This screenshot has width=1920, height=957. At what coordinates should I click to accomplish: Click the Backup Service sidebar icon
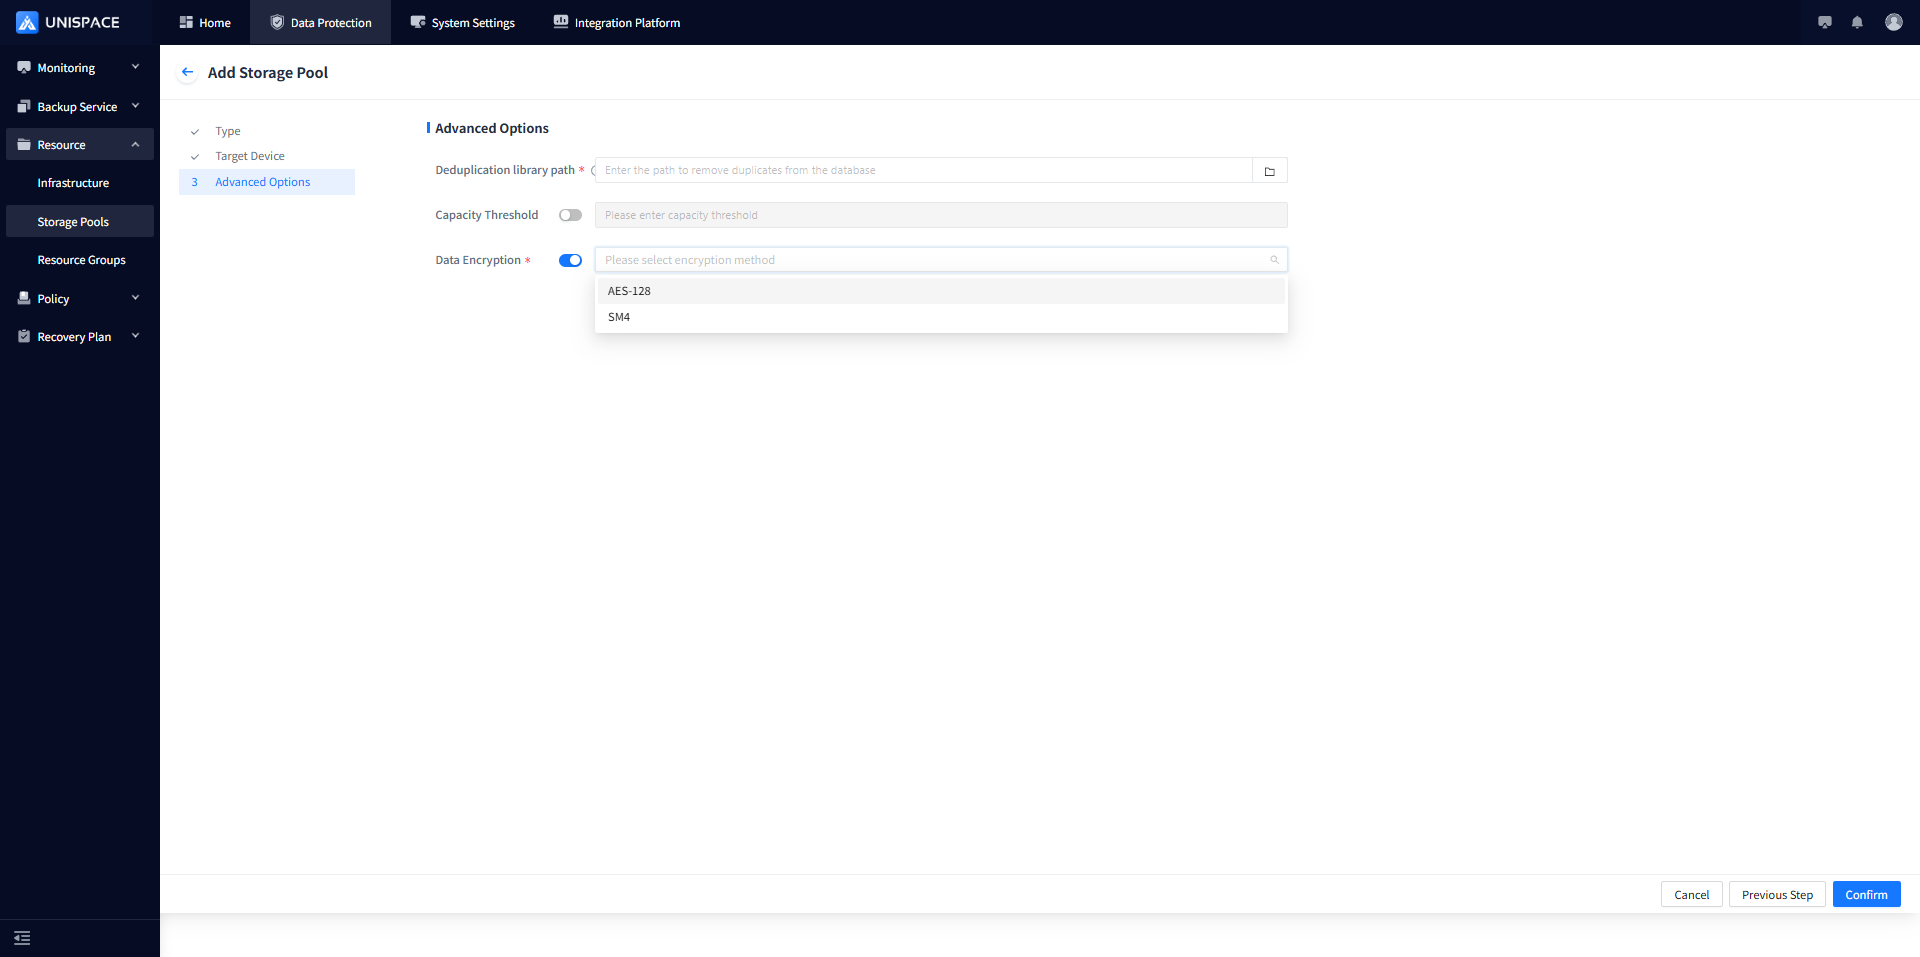point(24,106)
